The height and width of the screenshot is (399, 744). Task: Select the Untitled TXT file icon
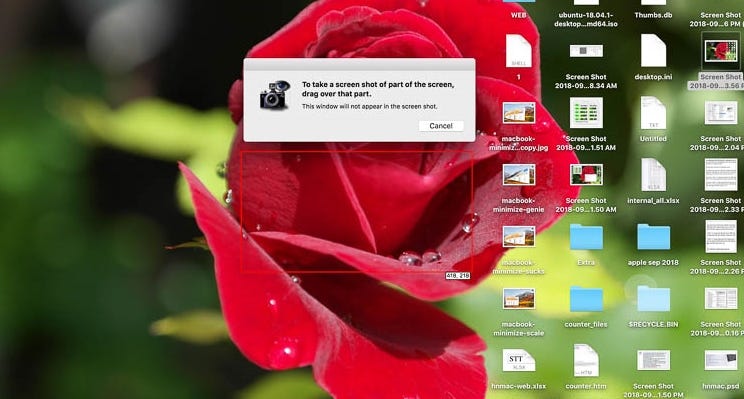[x=653, y=113]
